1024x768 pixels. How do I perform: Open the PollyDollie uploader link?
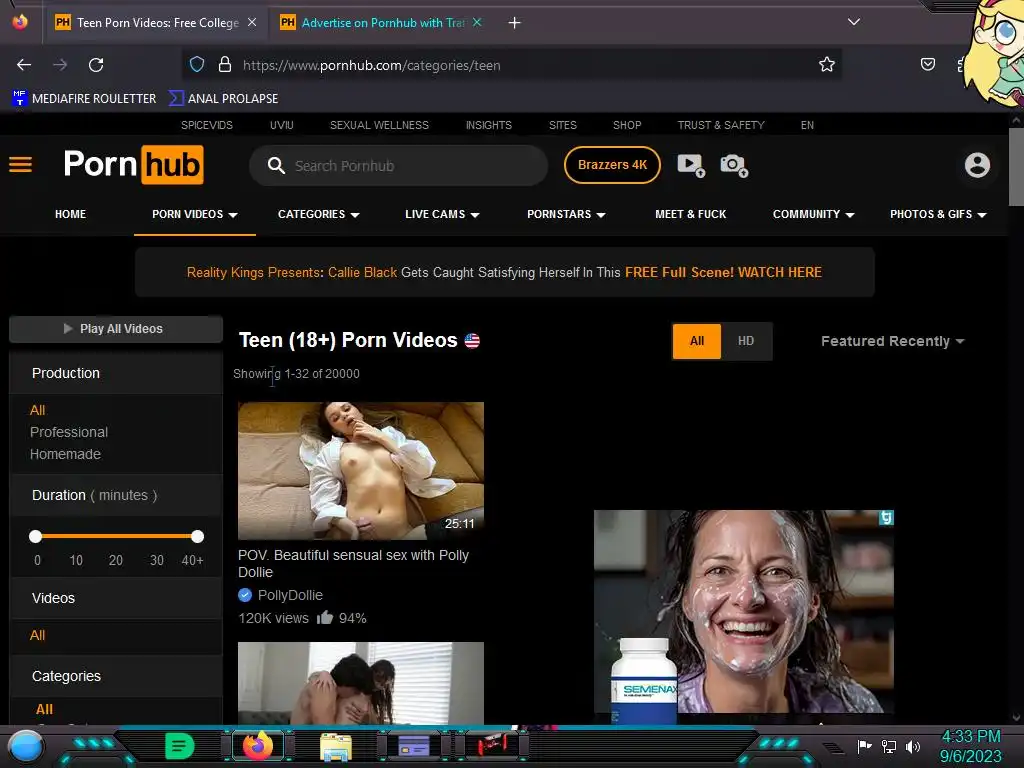[290, 595]
